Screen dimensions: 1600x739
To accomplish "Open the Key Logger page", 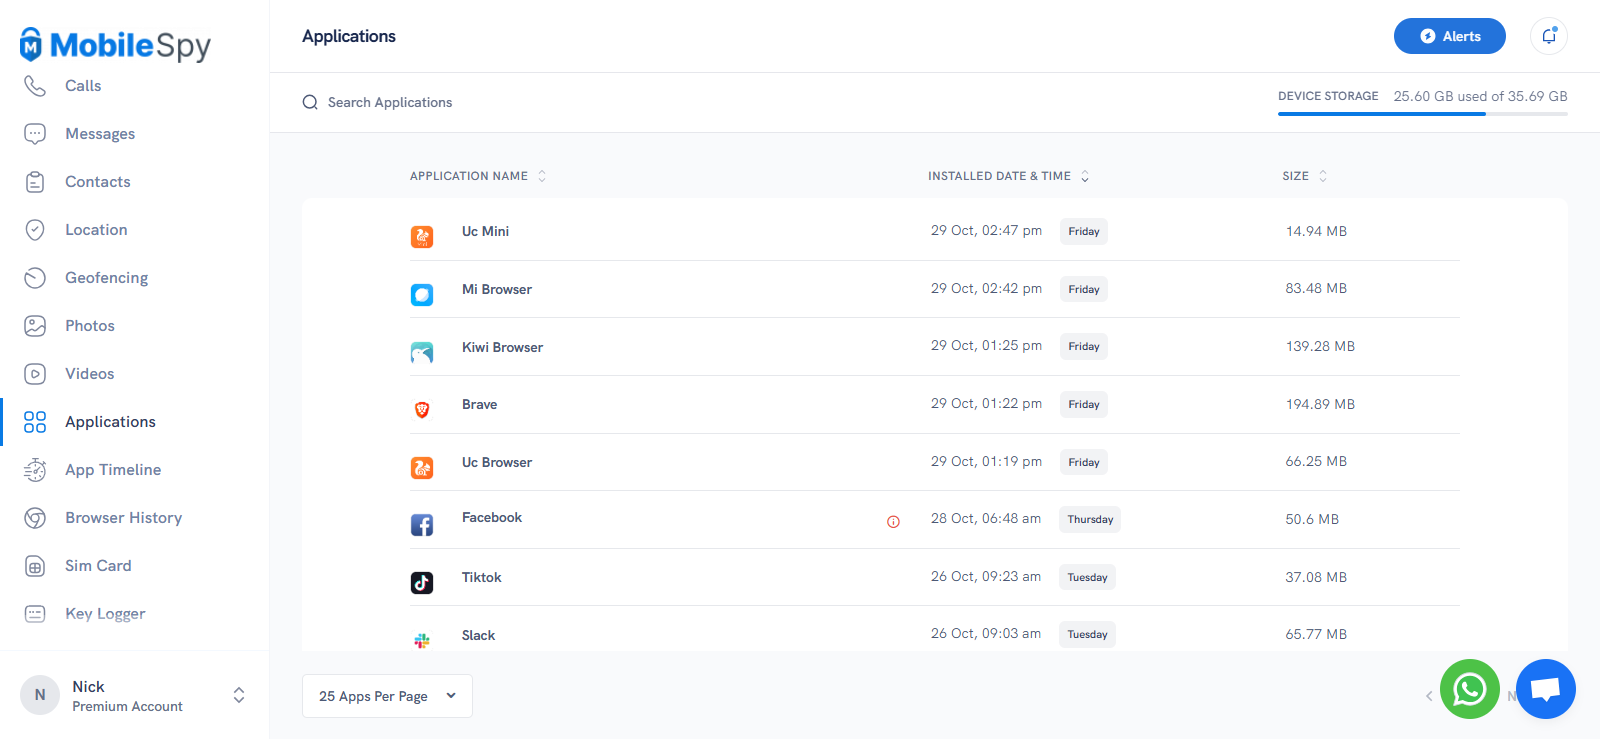I will point(105,614).
